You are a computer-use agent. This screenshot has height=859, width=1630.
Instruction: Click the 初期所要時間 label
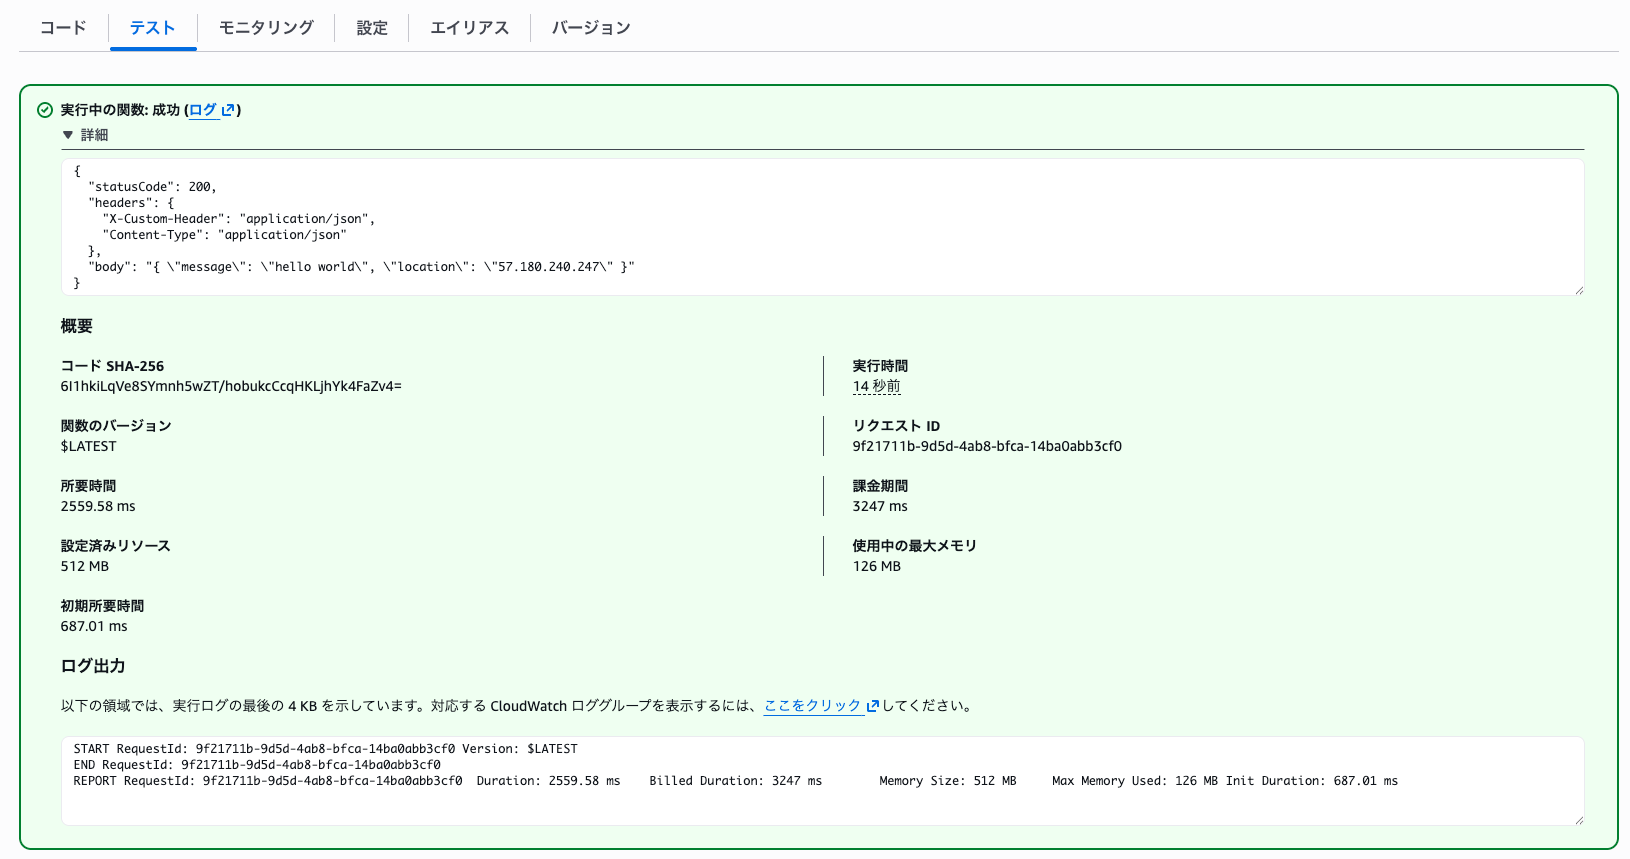point(102,606)
